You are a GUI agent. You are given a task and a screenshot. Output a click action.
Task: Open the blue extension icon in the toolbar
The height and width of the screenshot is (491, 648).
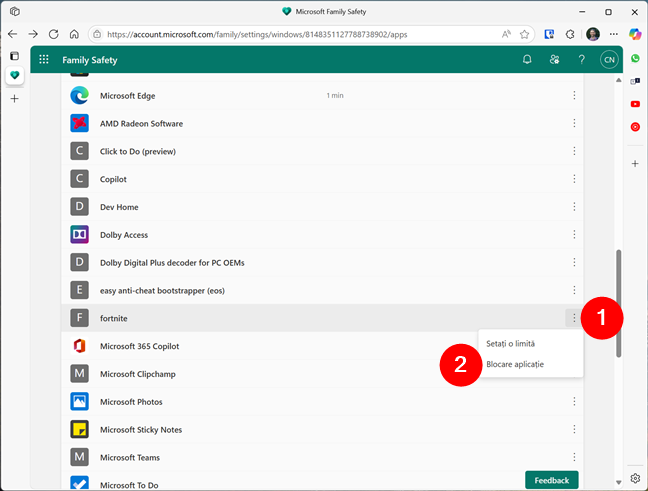549,34
